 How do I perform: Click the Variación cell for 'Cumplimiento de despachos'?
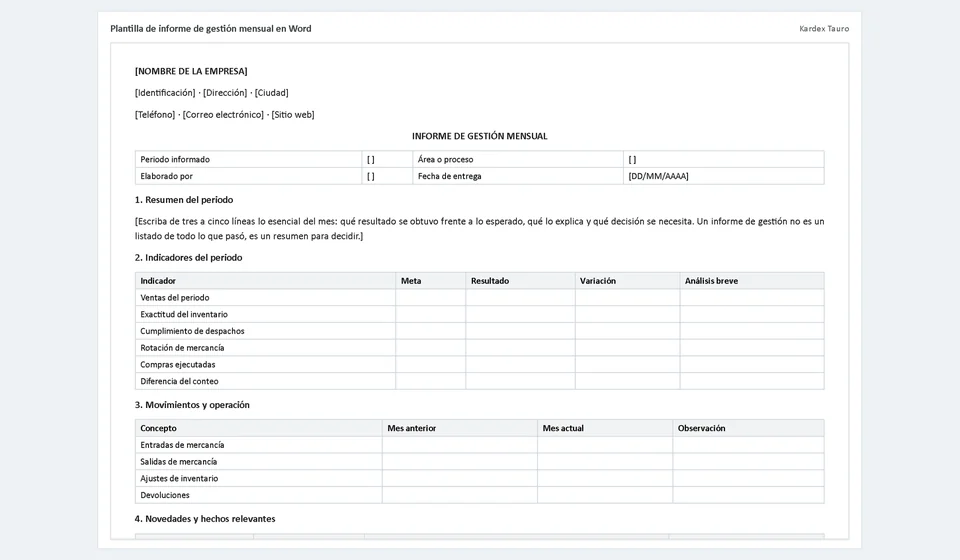point(628,331)
